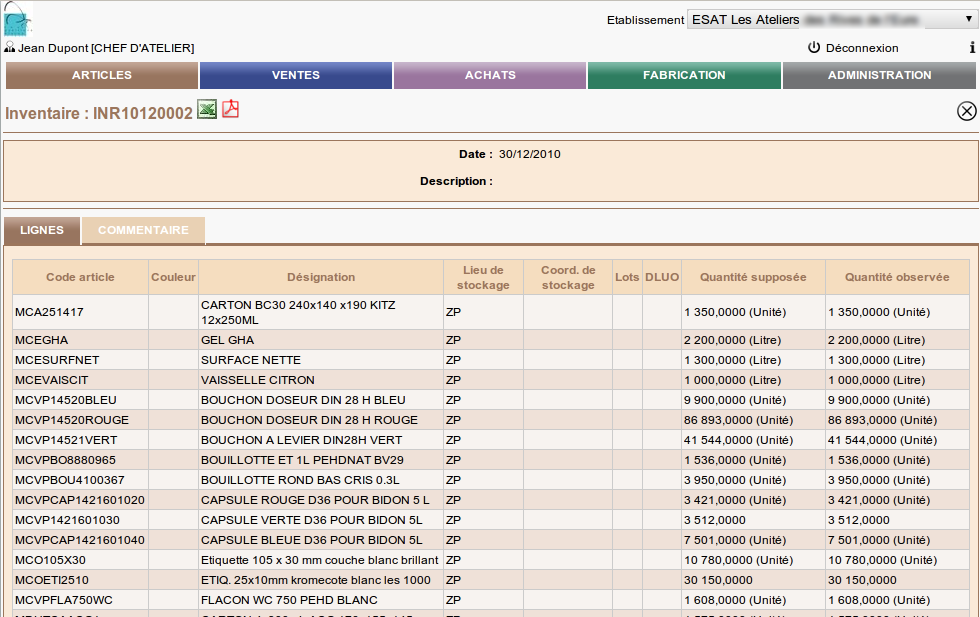Viewport: 980px width, 617px height.
Task: Click observed quantity 2 200,0000 (Litre)
Action: pyautogui.click(x=876, y=340)
